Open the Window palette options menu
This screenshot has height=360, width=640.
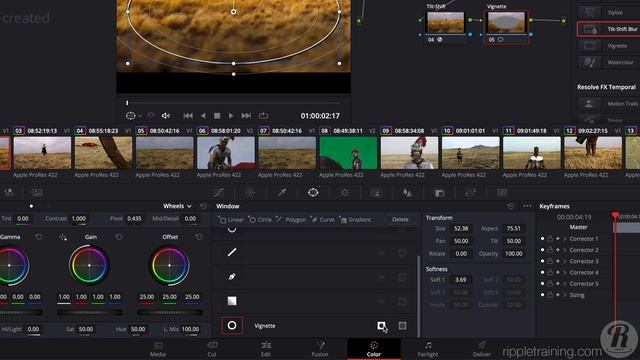tap(527, 206)
